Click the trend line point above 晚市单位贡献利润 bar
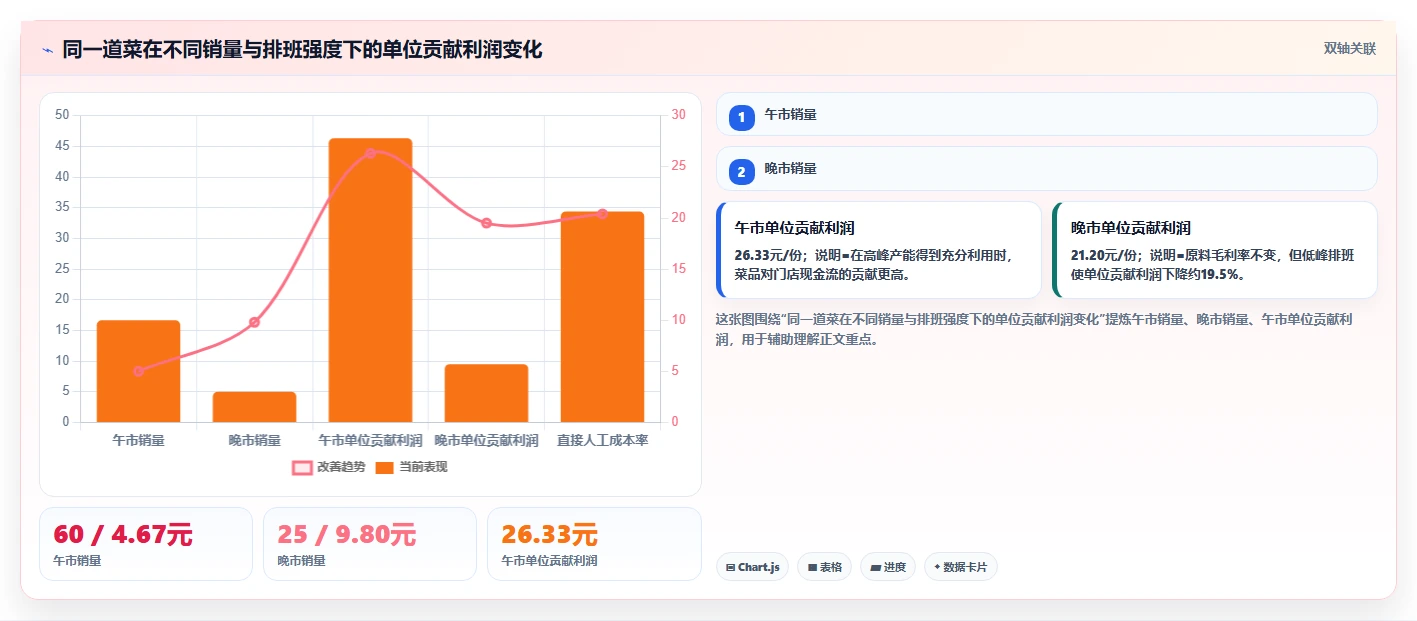This screenshot has height=621, width=1417. 486,223
